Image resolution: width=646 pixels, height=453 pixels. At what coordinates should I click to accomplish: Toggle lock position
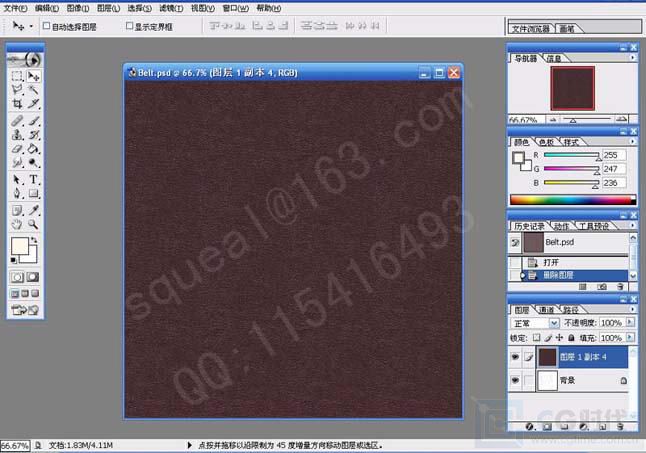(559, 338)
